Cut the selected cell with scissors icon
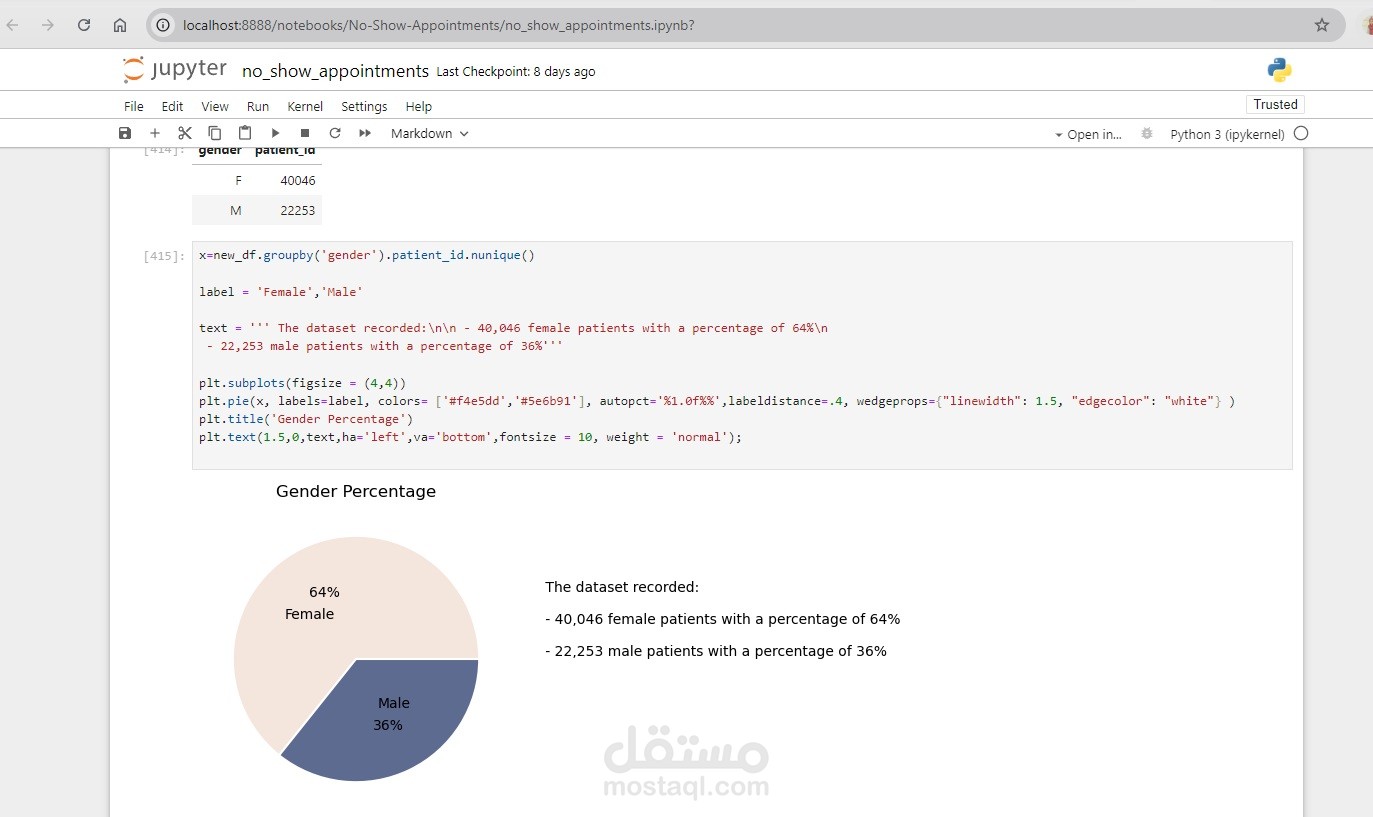The image size is (1373, 817). pyautogui.click(x=185, y=133)
